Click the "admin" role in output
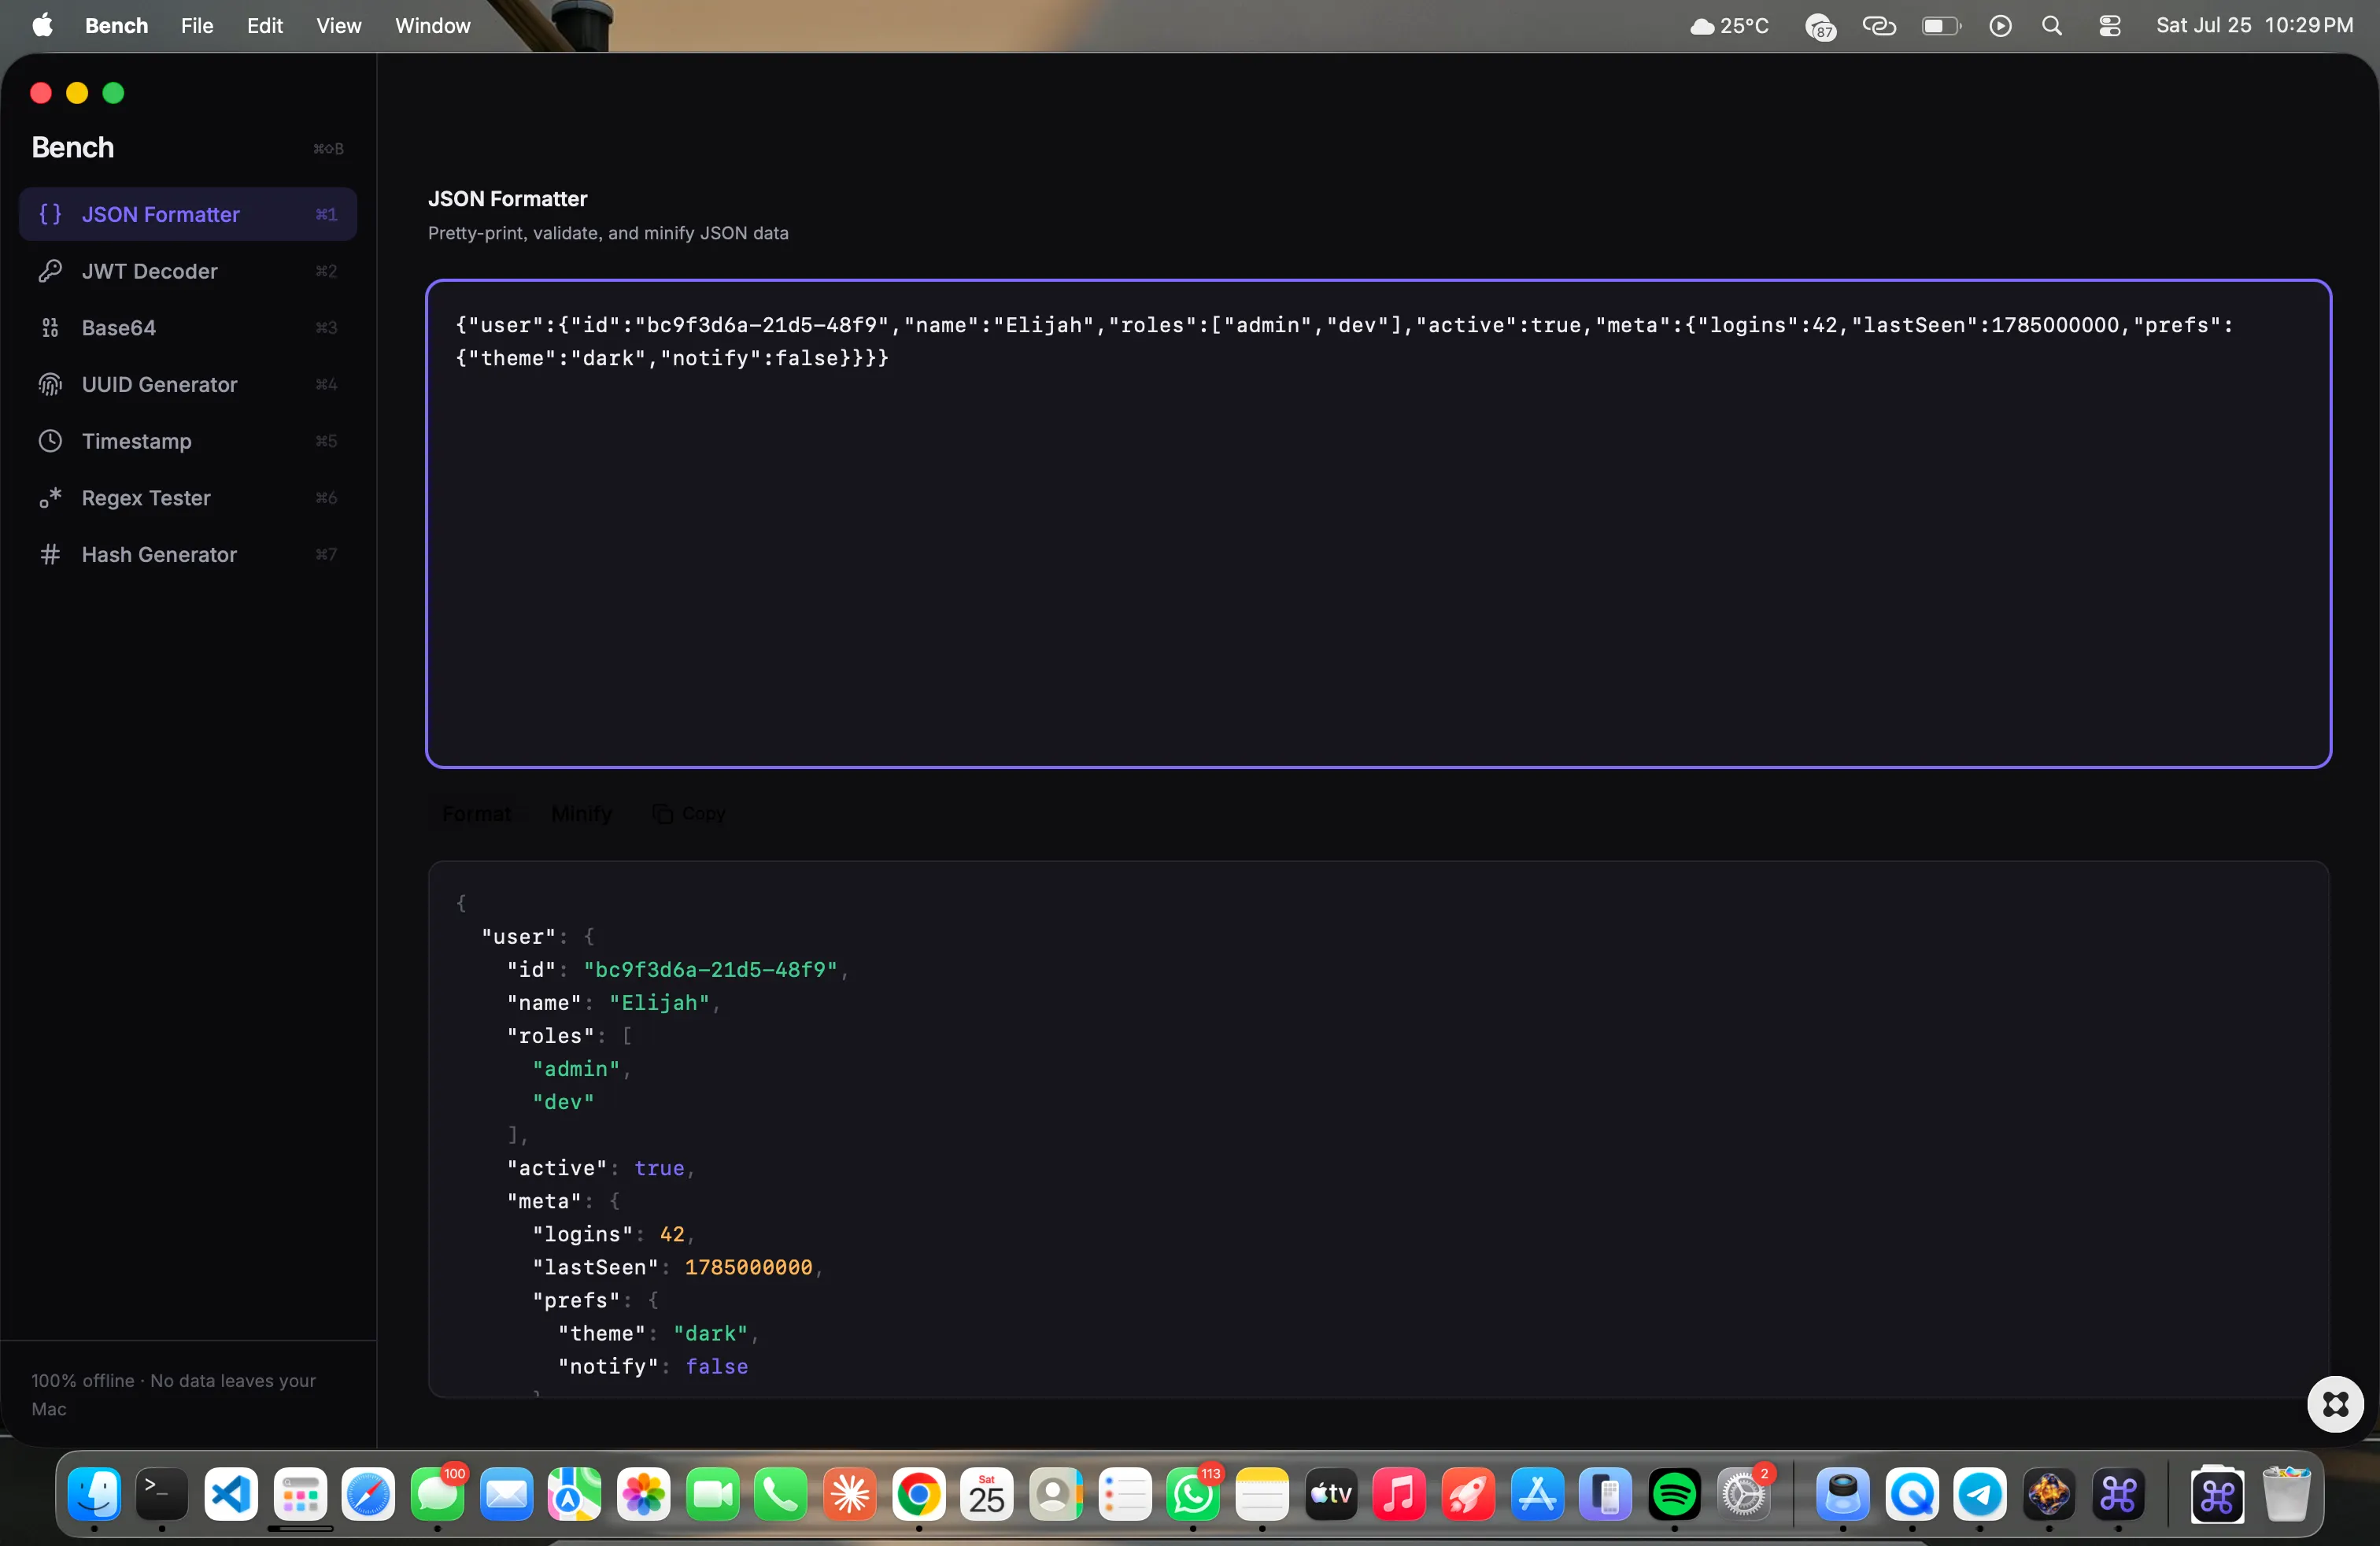This screenshot has width=2380, height=1546. click(x=576, y=1069)
